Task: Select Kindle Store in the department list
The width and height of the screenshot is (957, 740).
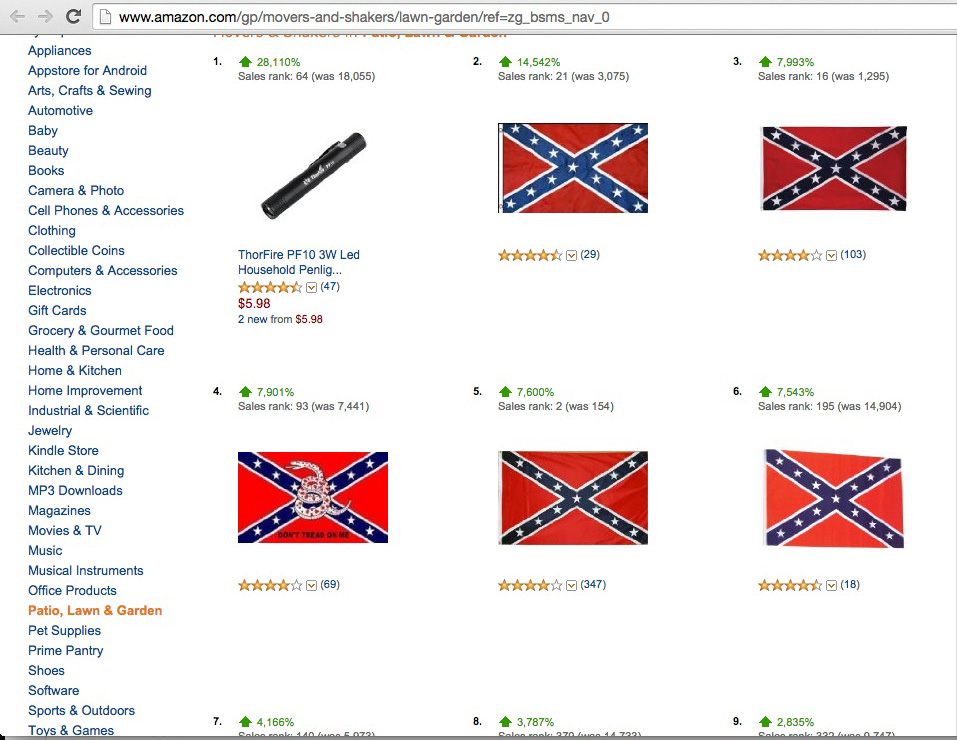Action: click(x=63, y=450)
